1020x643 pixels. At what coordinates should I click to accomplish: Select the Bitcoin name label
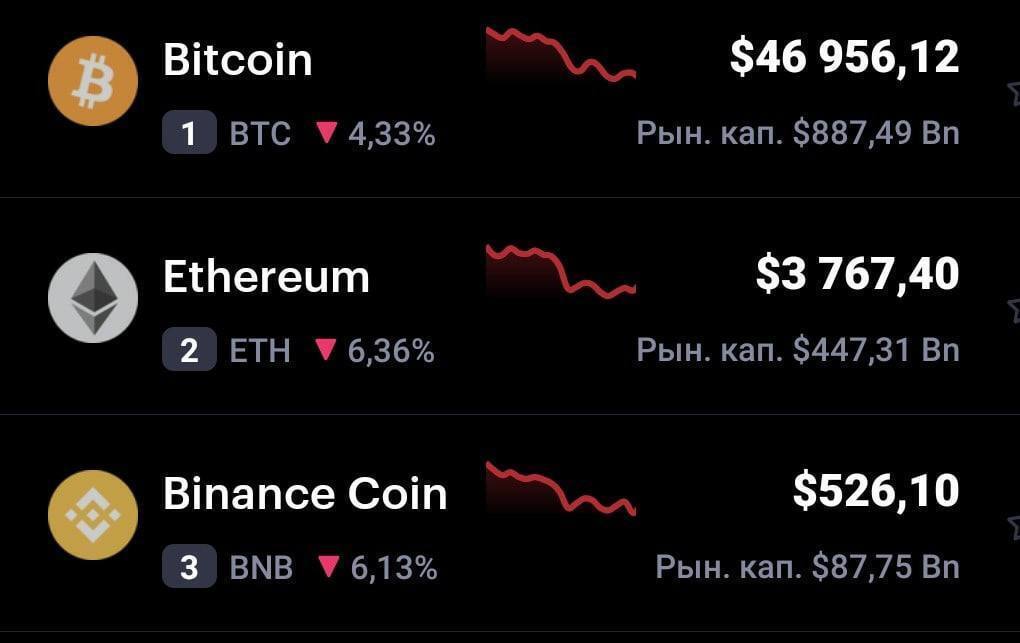238,61
